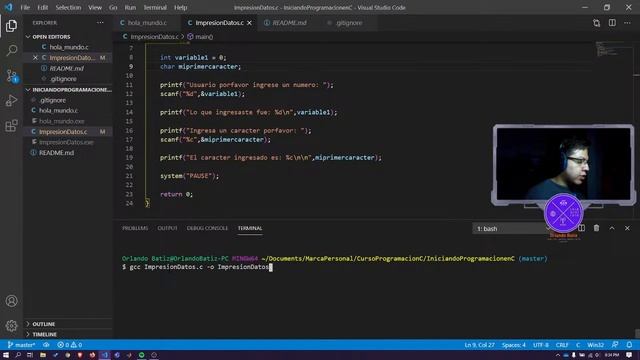The height and width of the screenshot is (360, 640).
Task: Click the errors and warnings status indicator
Action: pos(70,345)
